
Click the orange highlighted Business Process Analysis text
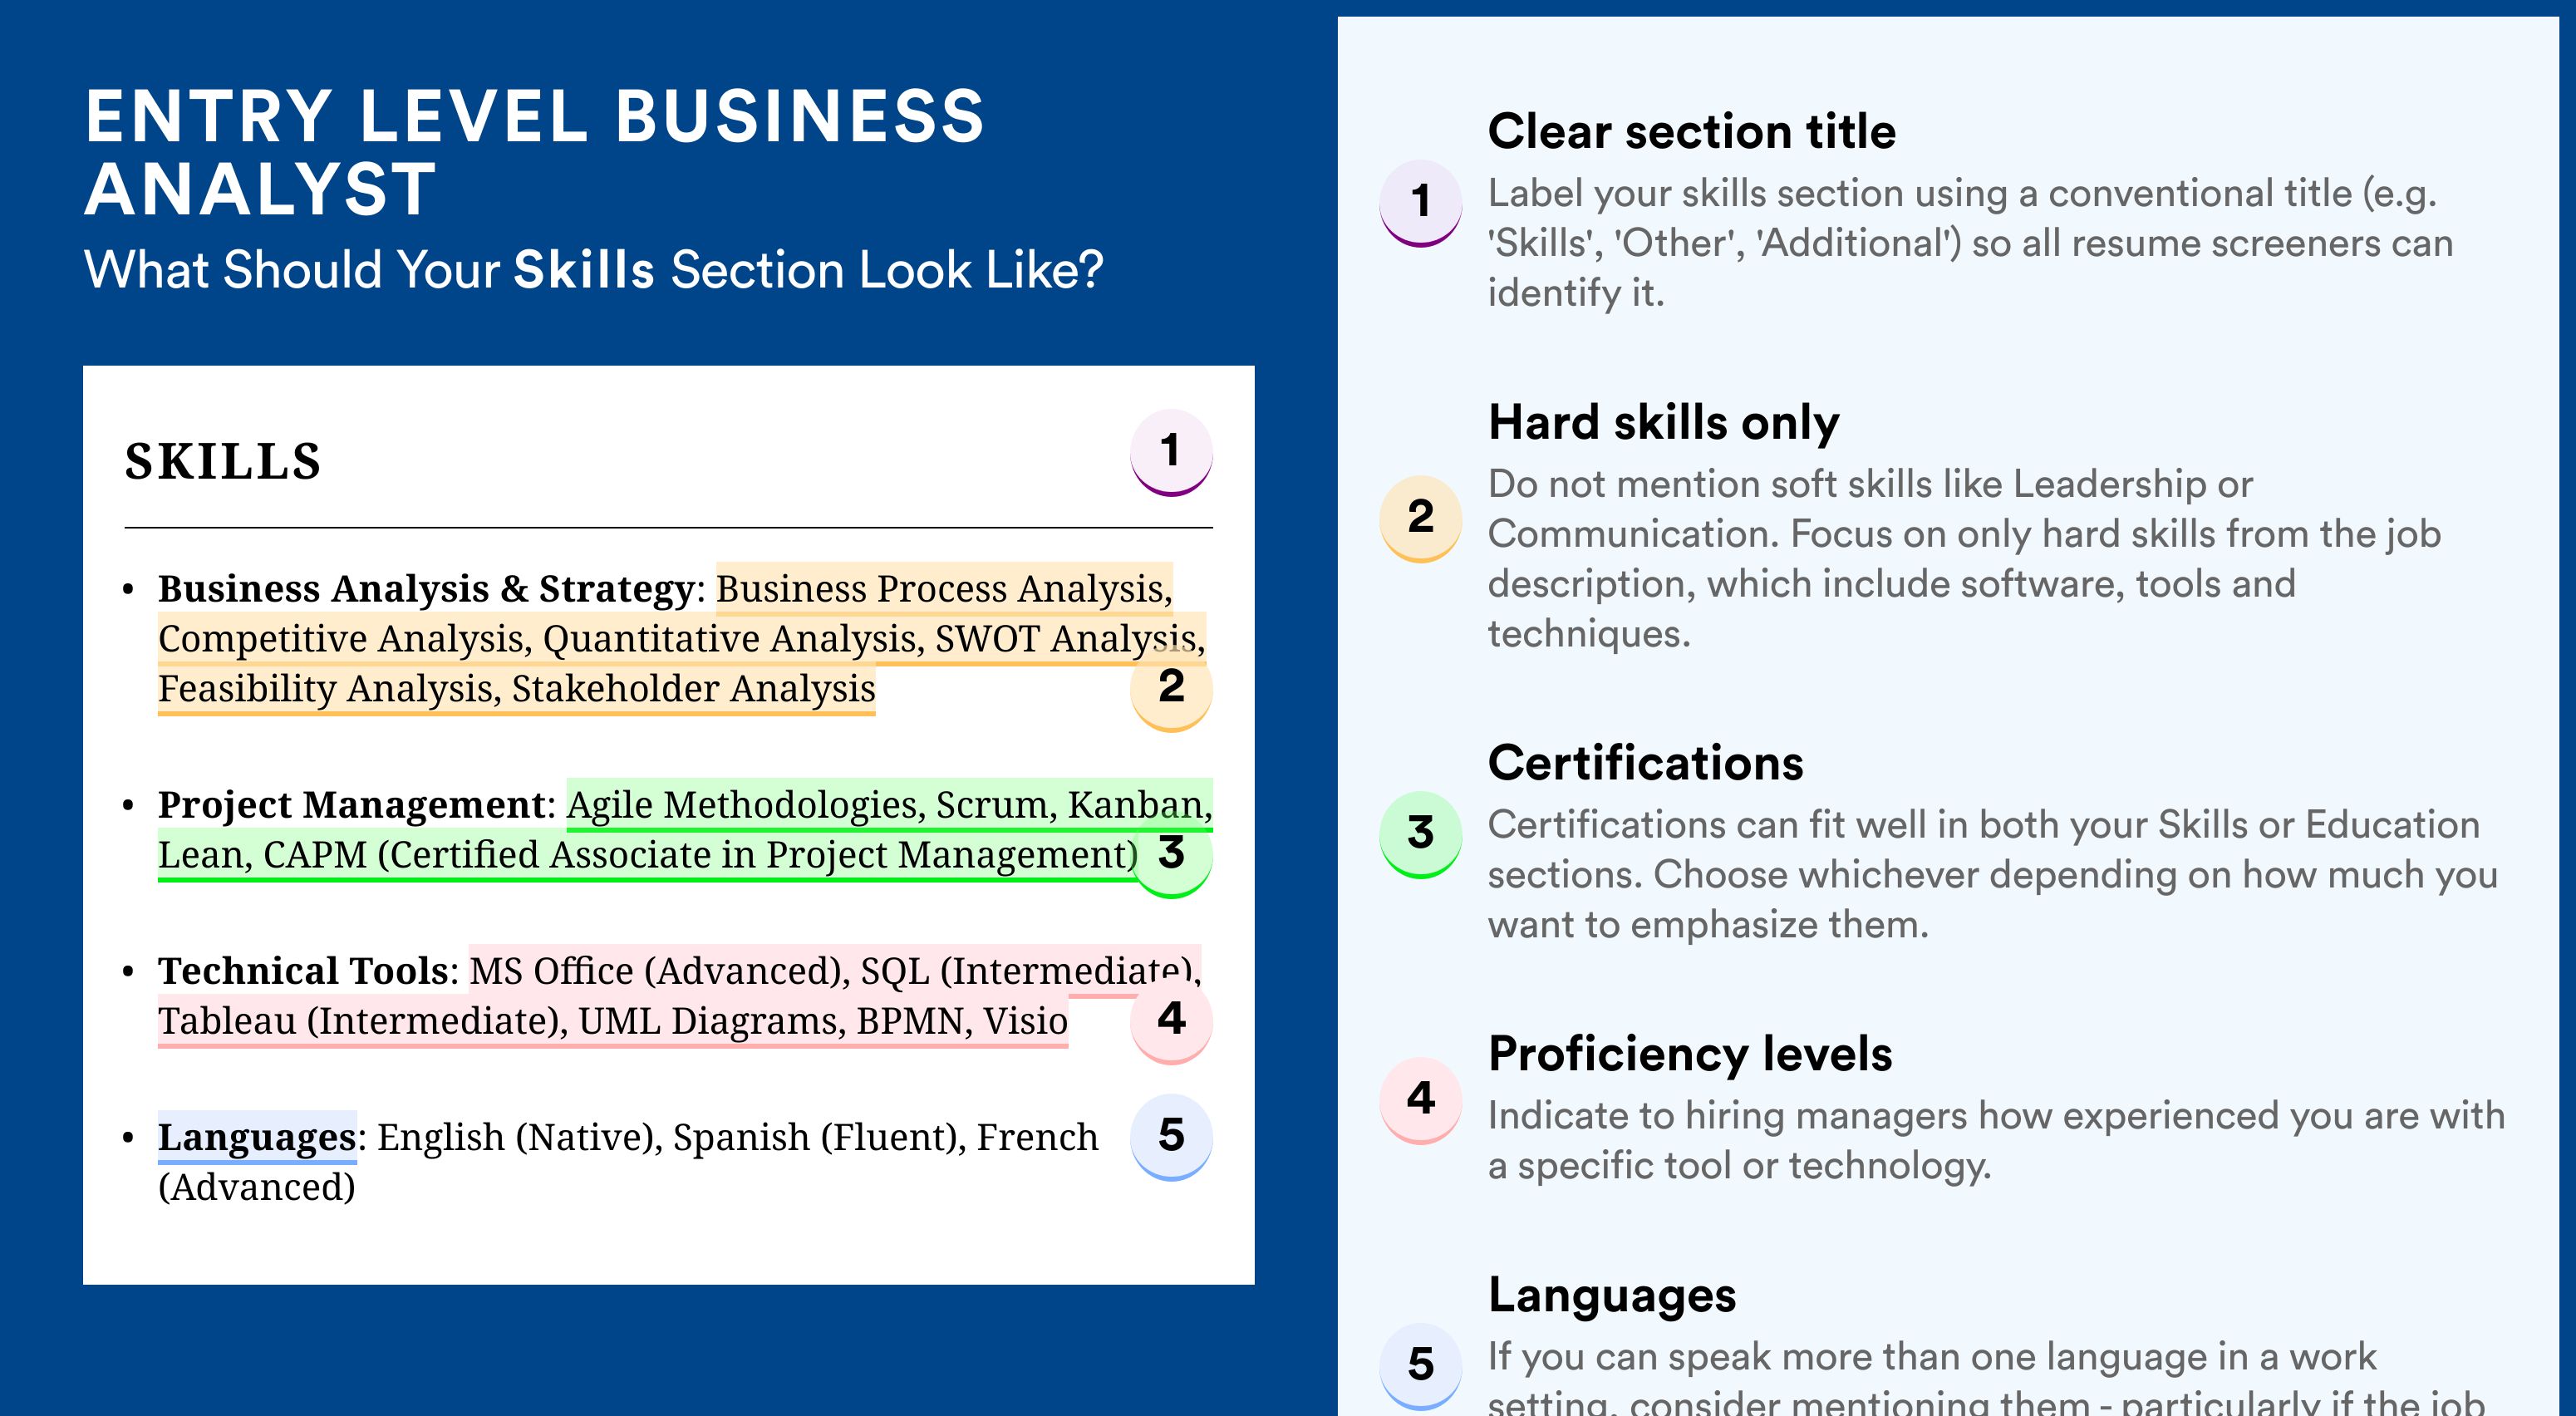(x=943, y=588)
